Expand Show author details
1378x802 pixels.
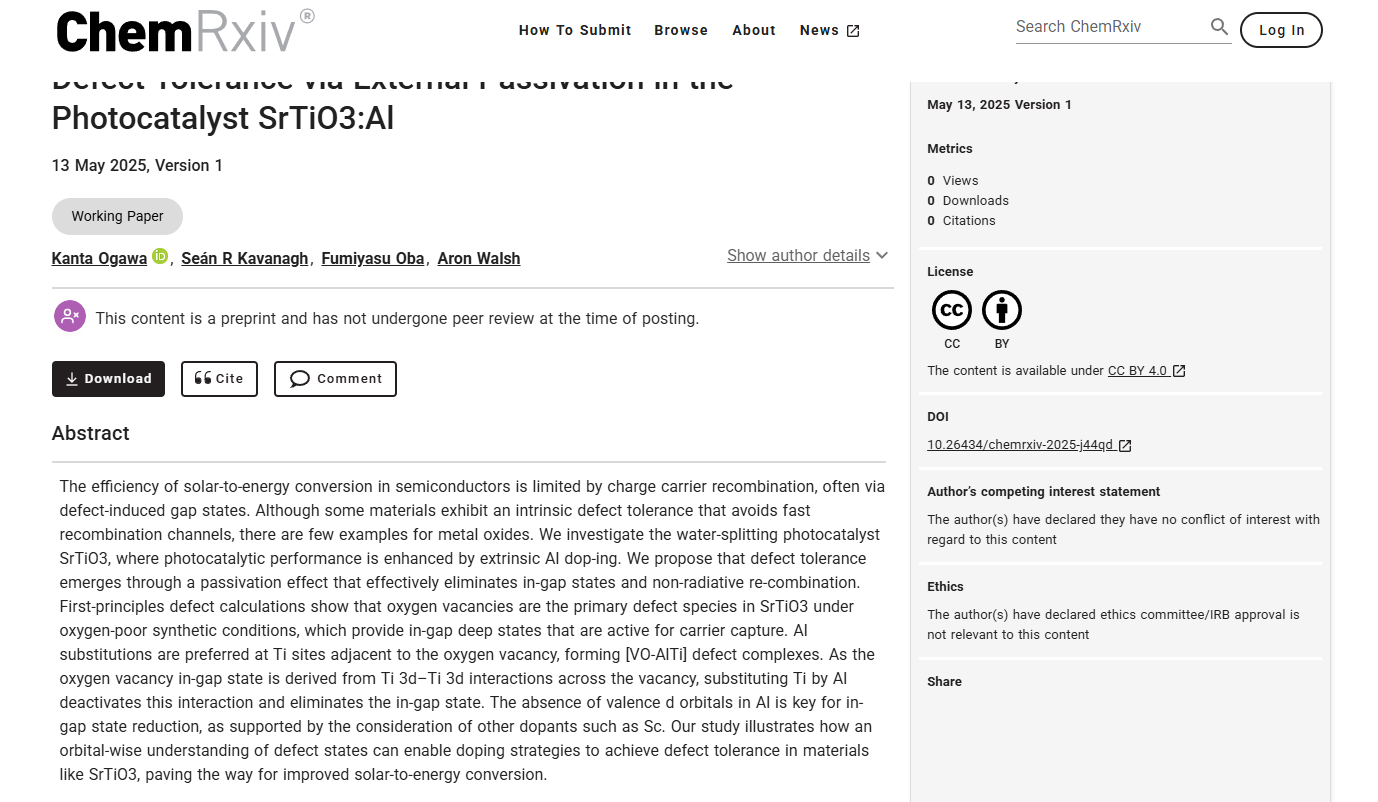coord(807,255)
